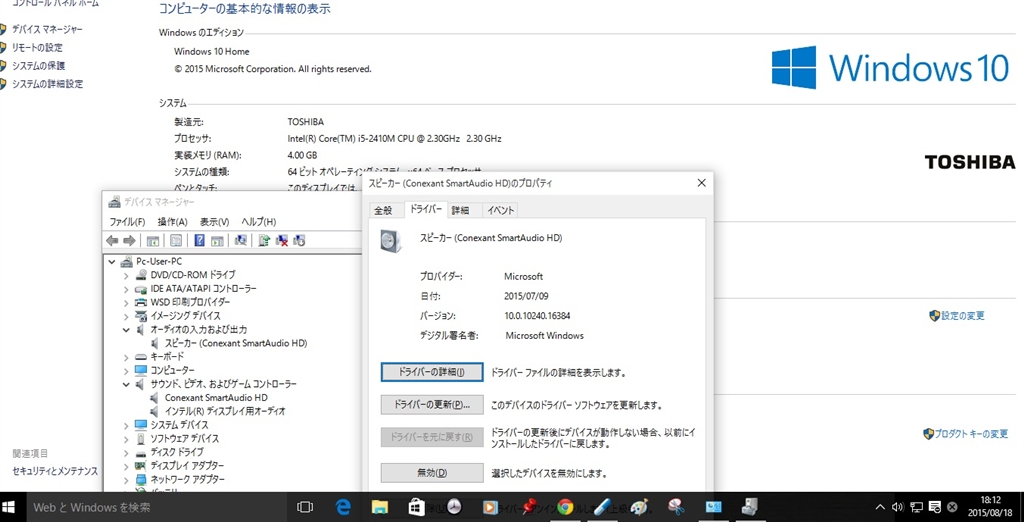Expand the ネットワーク アダプター node

(127, 479)
